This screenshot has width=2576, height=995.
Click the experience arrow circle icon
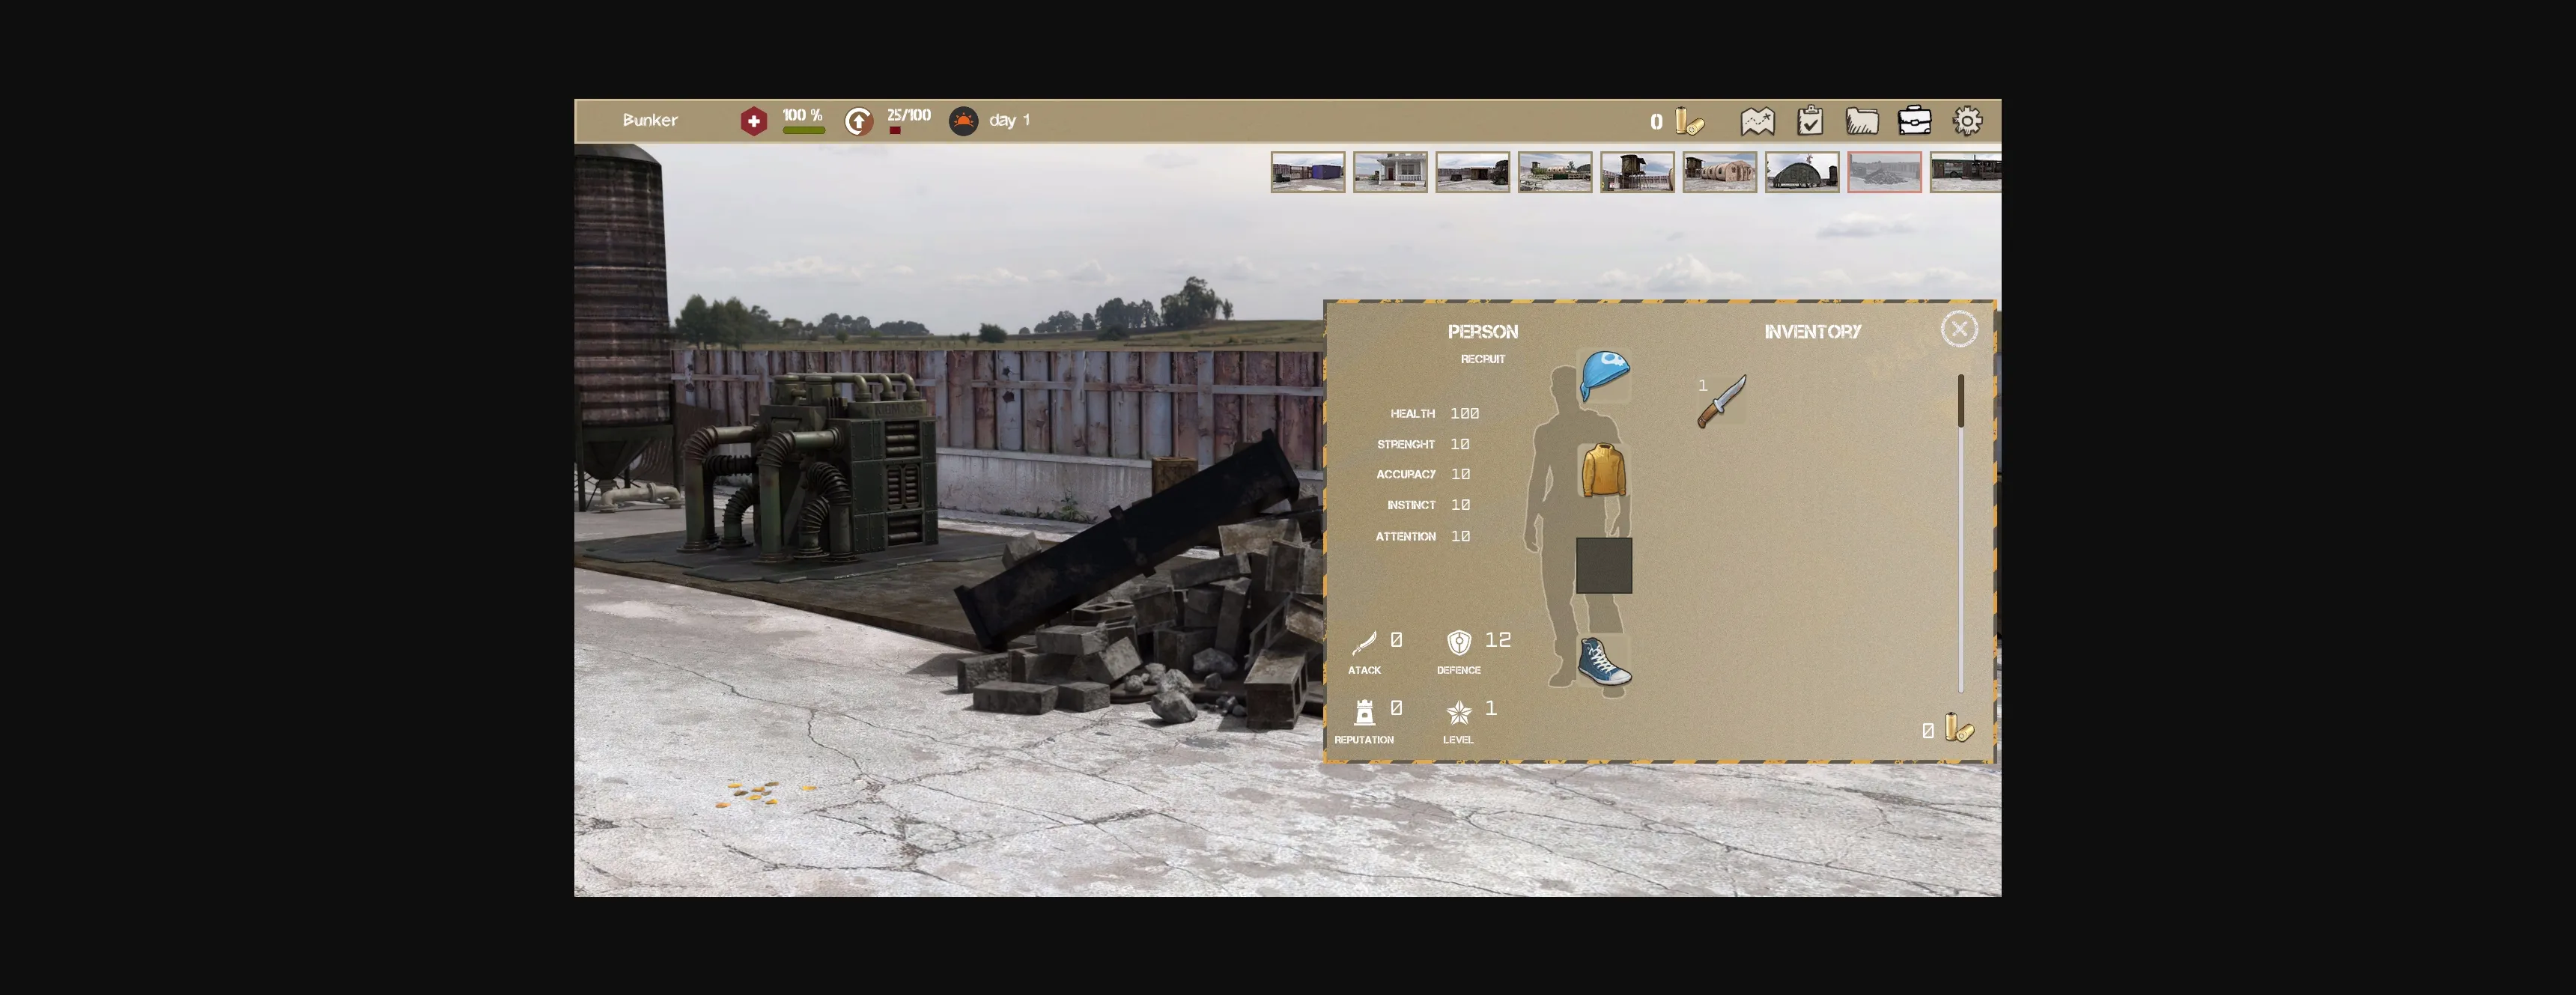pos(858,121)
